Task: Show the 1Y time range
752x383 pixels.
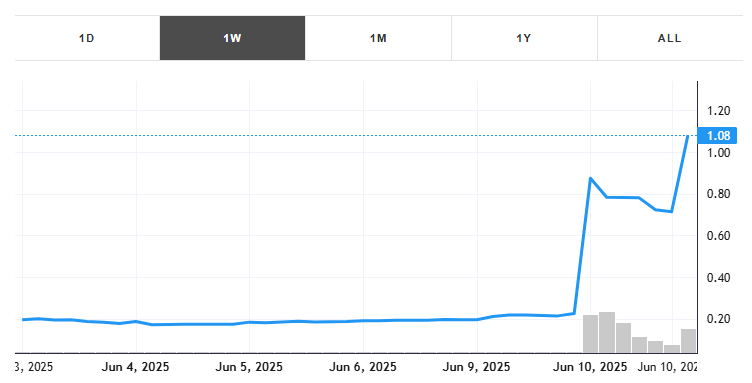Action: click(524, 38)
